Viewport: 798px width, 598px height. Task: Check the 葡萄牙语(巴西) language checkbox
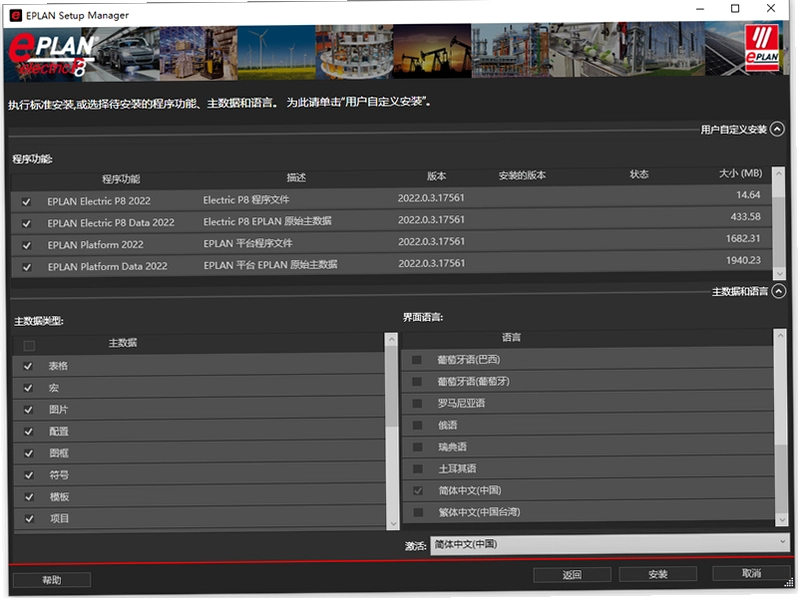tap(416, 360)
